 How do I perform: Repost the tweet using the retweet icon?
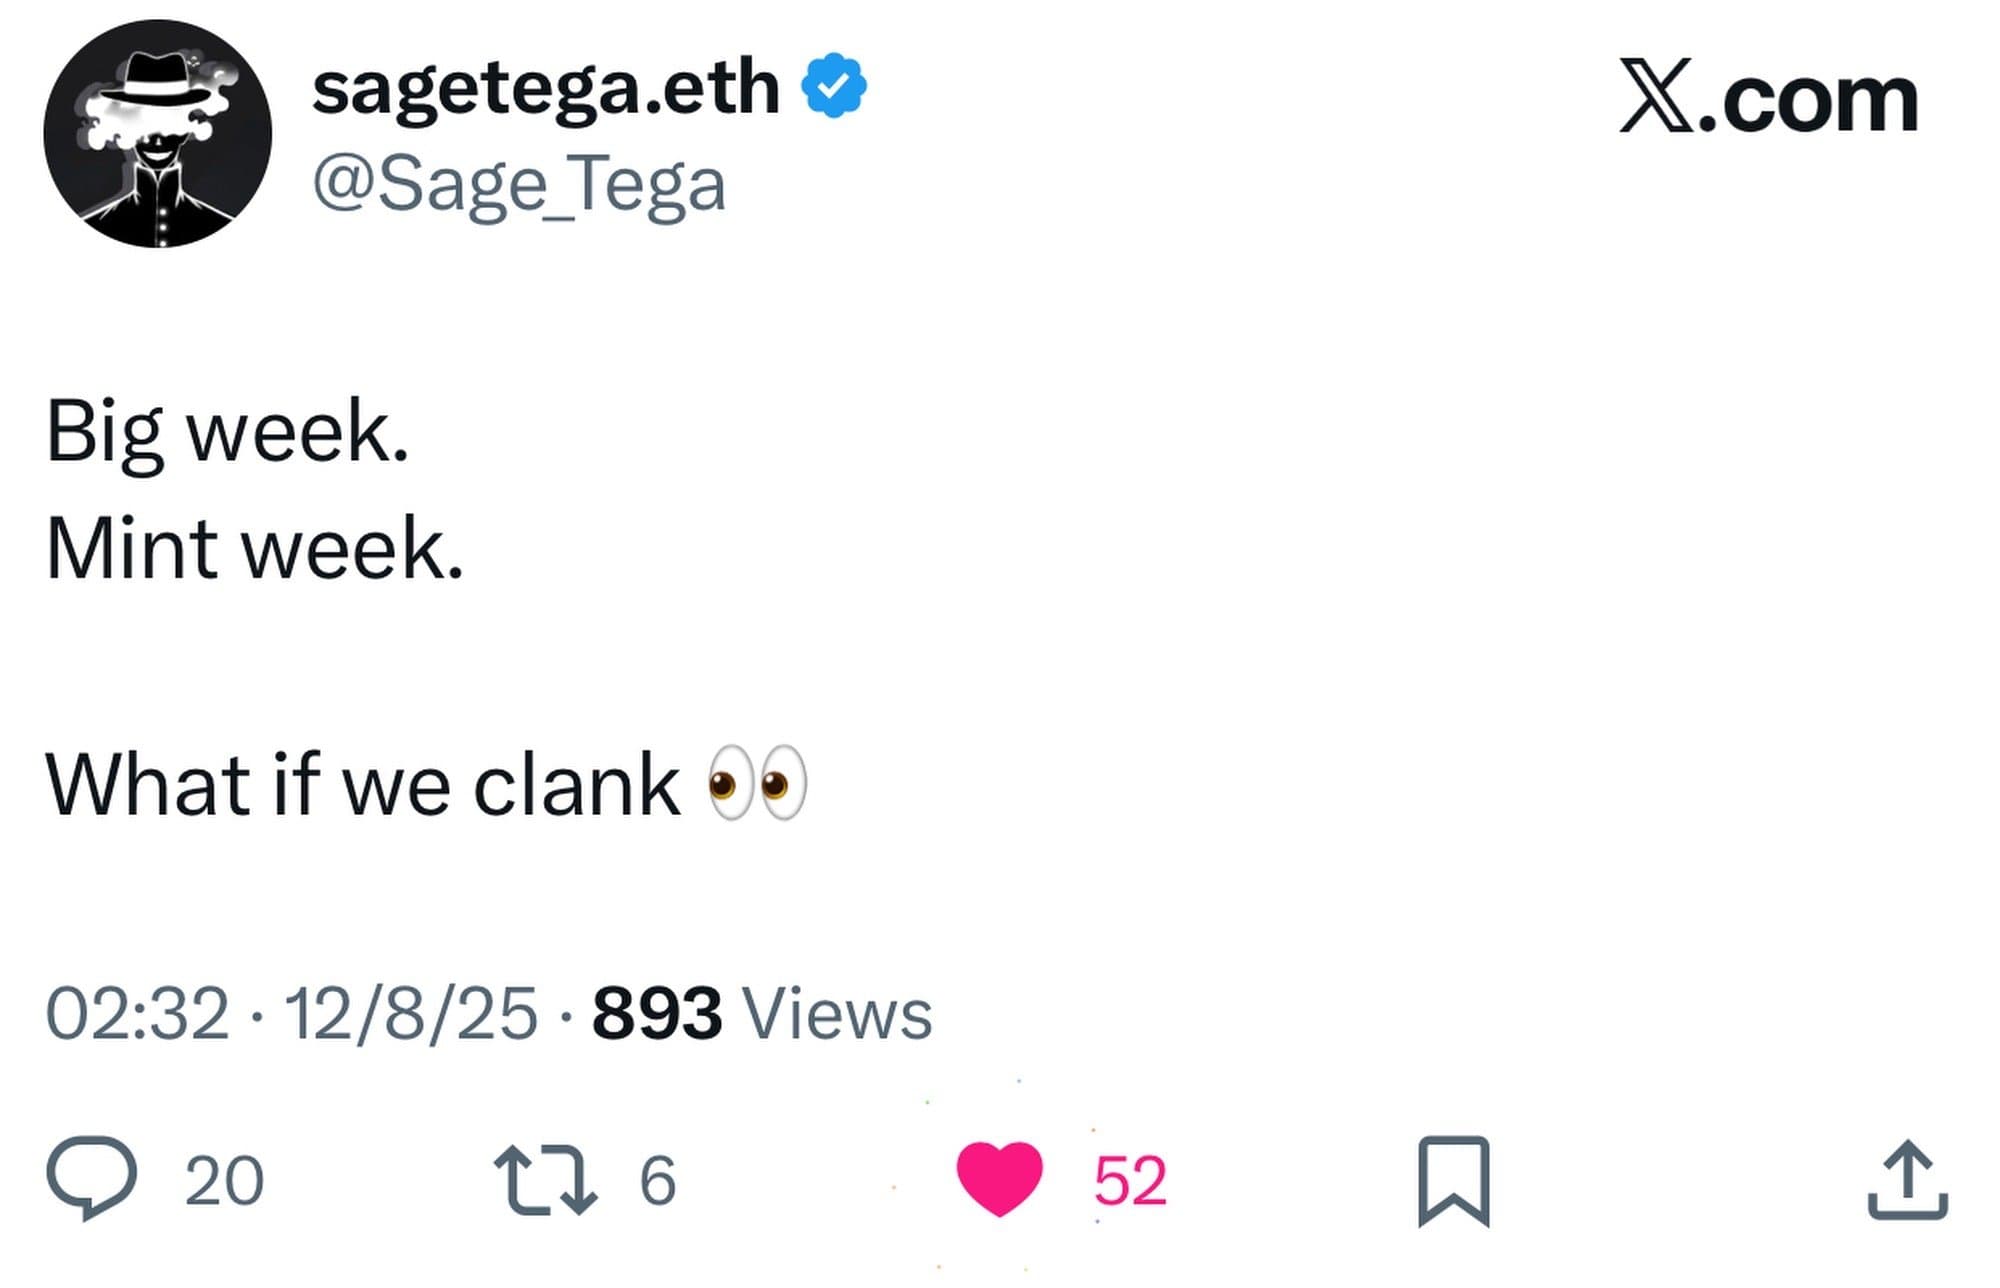[545, 1180]
